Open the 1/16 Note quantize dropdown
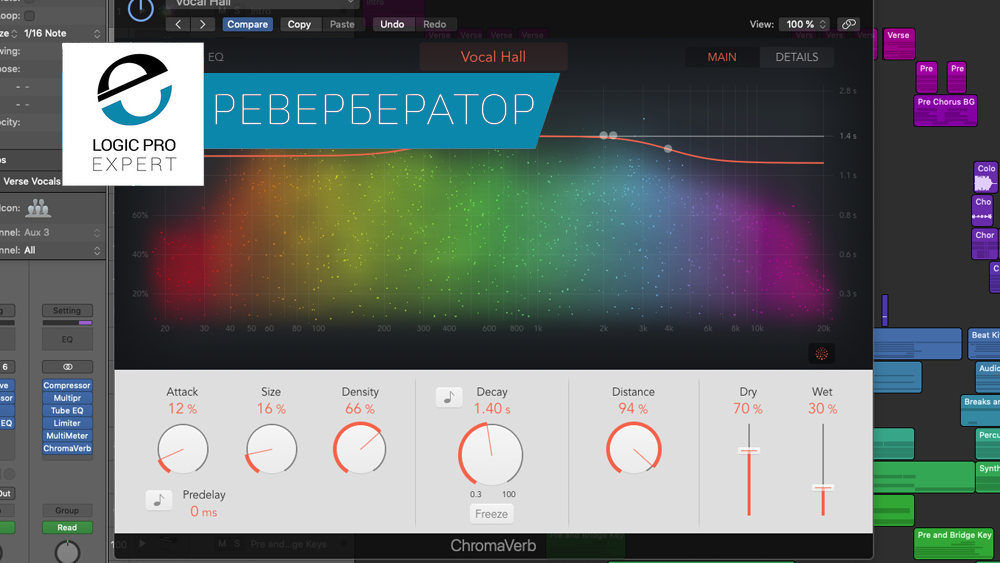 [x=62, y=33]
